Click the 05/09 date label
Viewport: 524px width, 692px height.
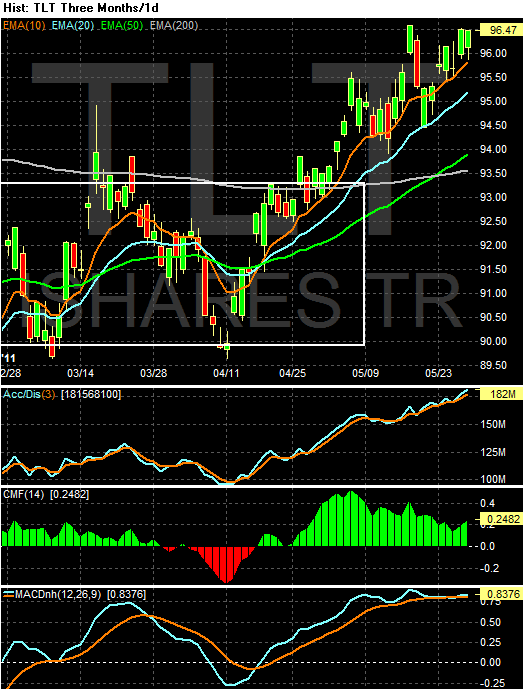click(366, 373)
